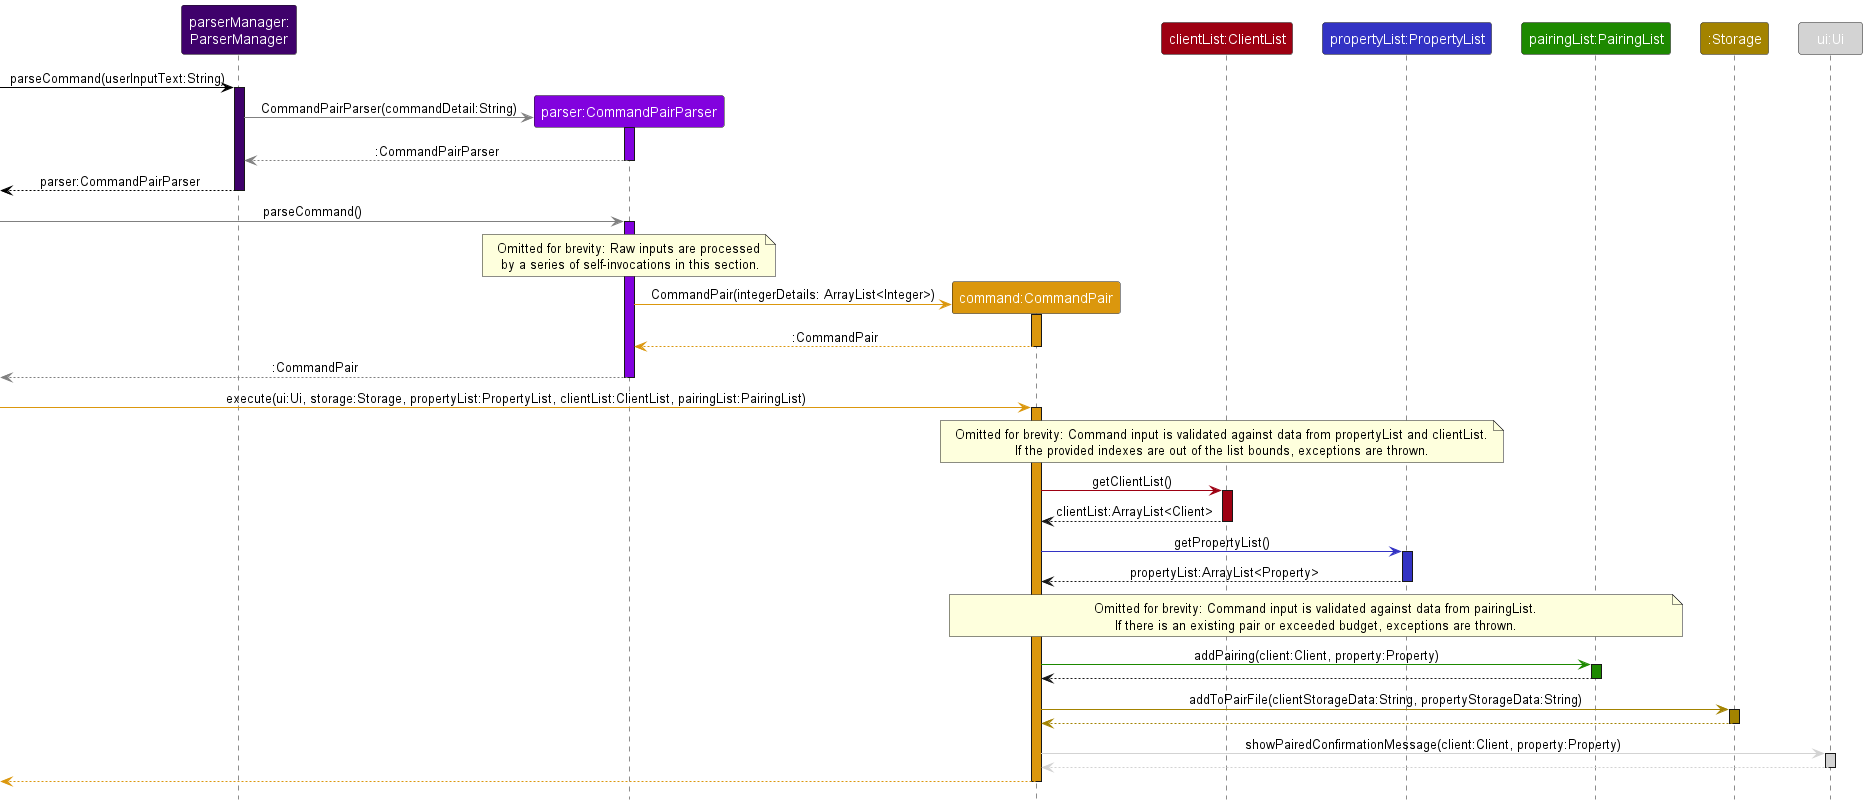The width and height of the screenshot is (1867, 805).
Task: Select the command:CommandPair participant box
Action: [1036, 298]
